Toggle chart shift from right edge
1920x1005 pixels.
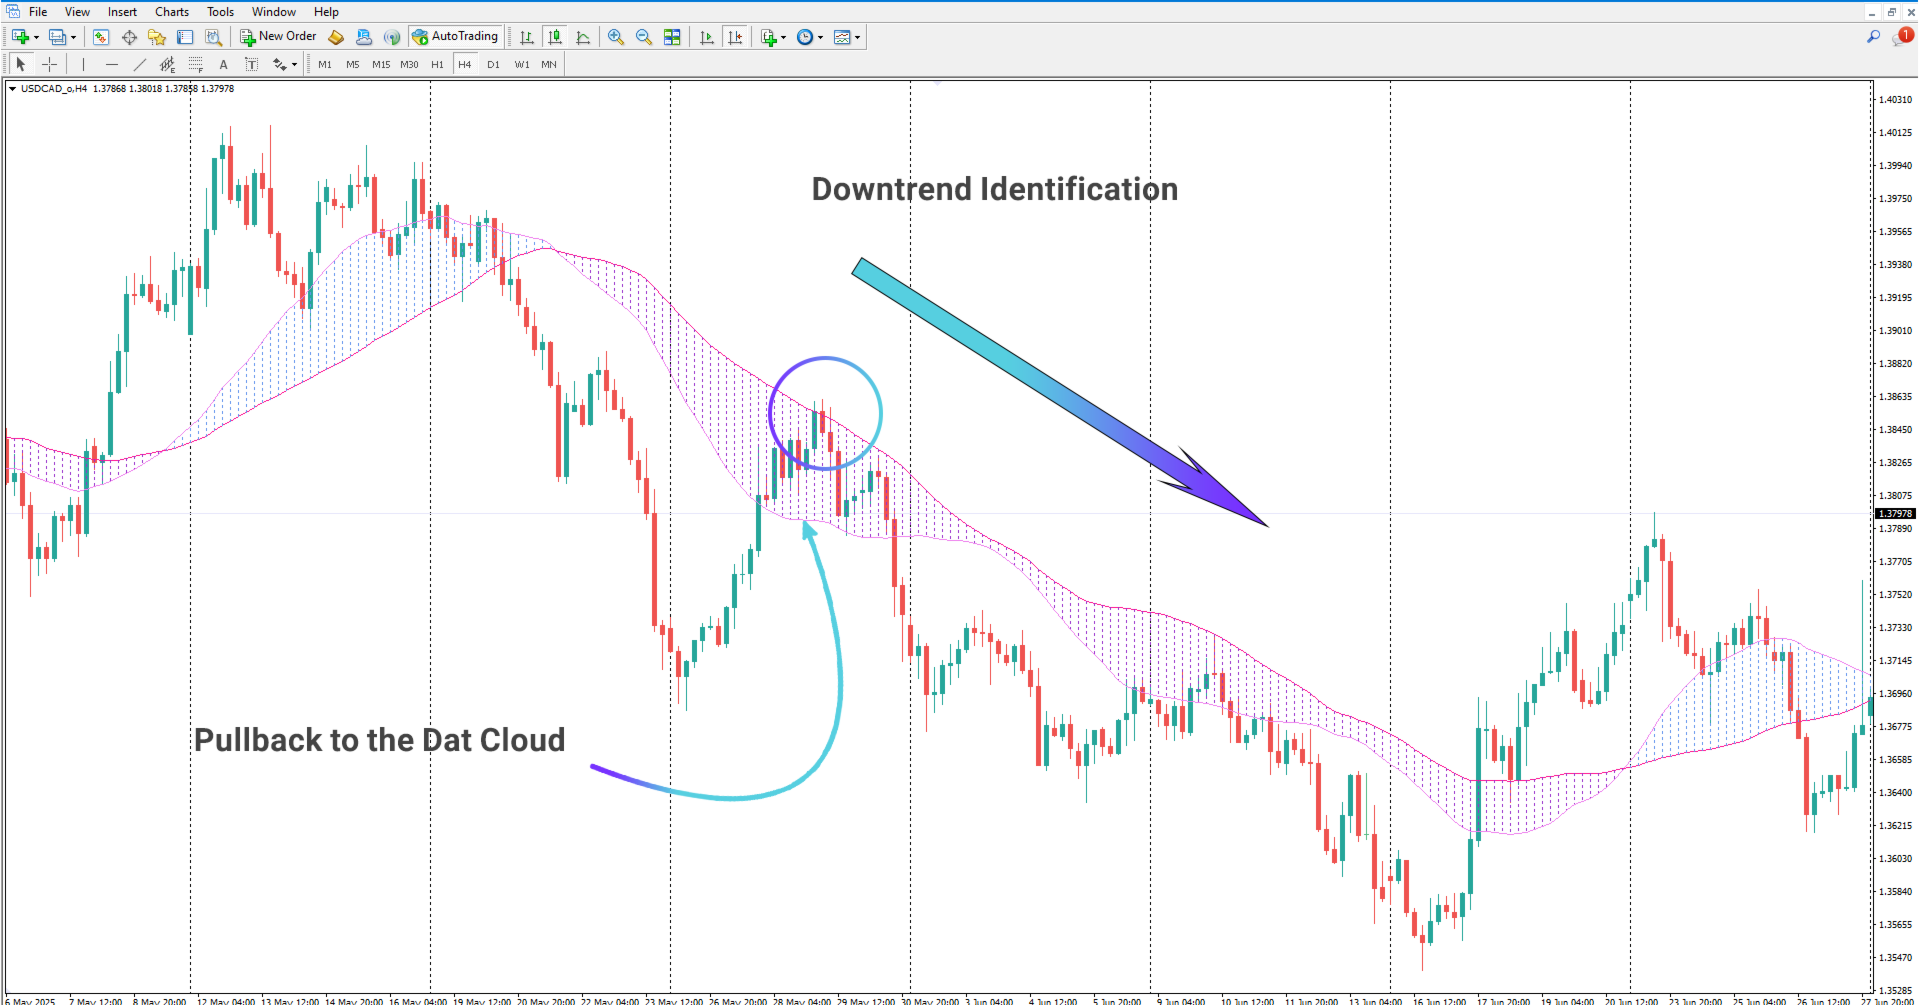tap(735, 37)
